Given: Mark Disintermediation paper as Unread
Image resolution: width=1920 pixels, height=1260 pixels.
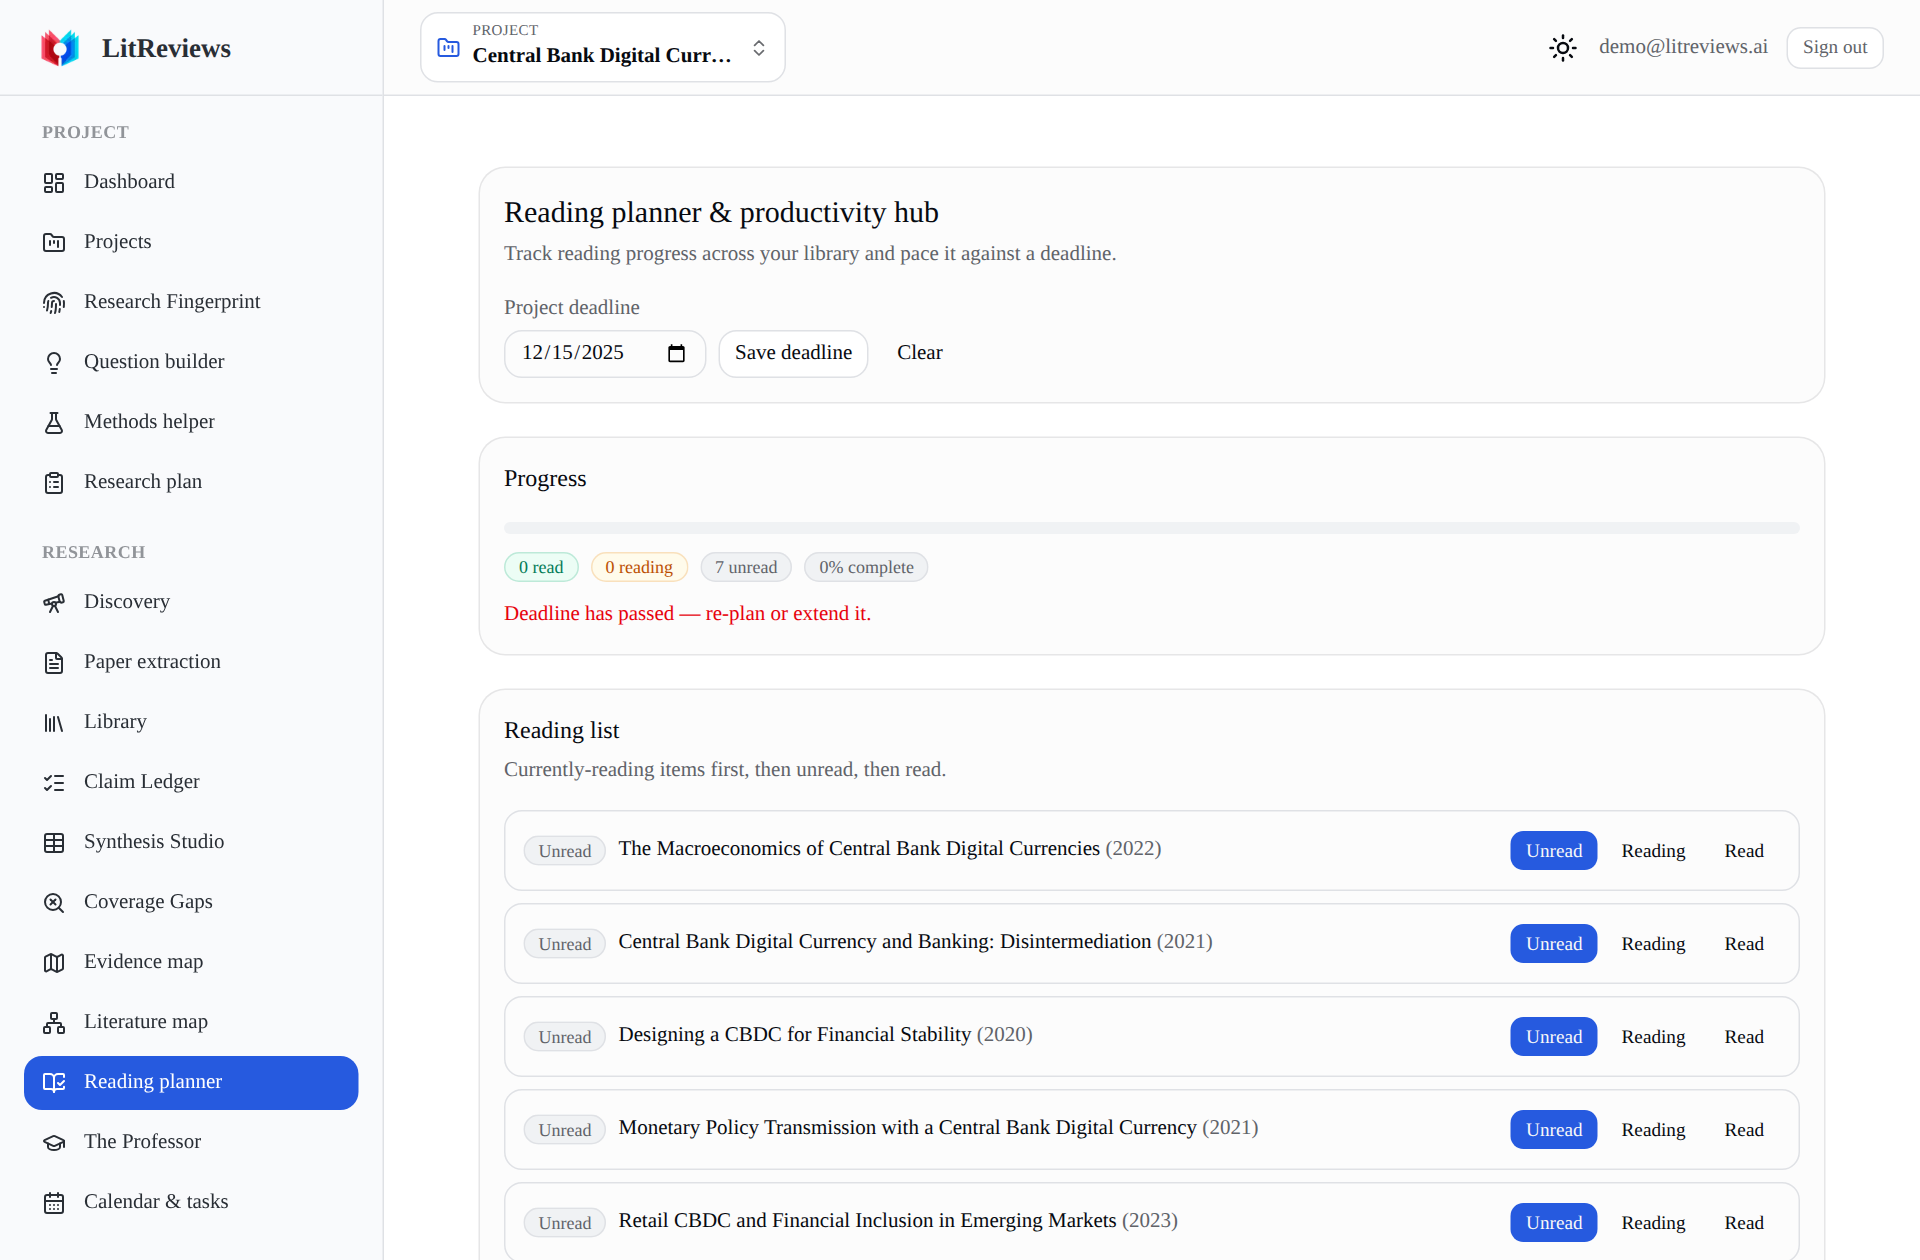Looking at the screenshot, I should click(x=1553, y=944).
